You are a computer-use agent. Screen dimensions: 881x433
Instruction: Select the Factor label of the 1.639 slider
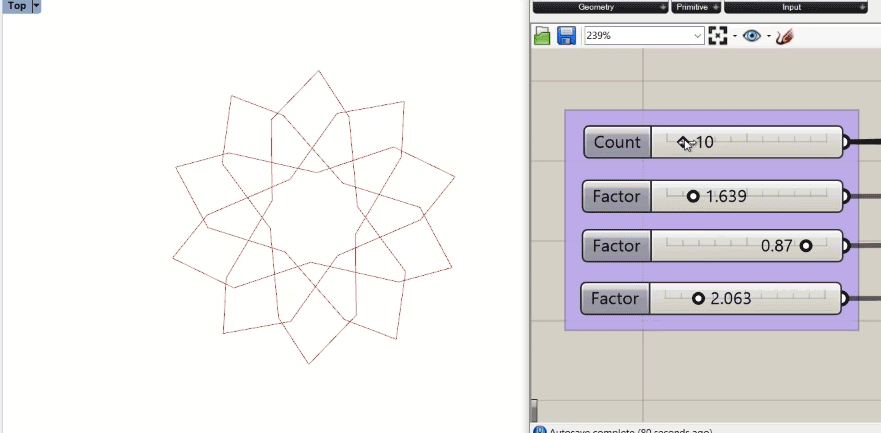[616, 197]
